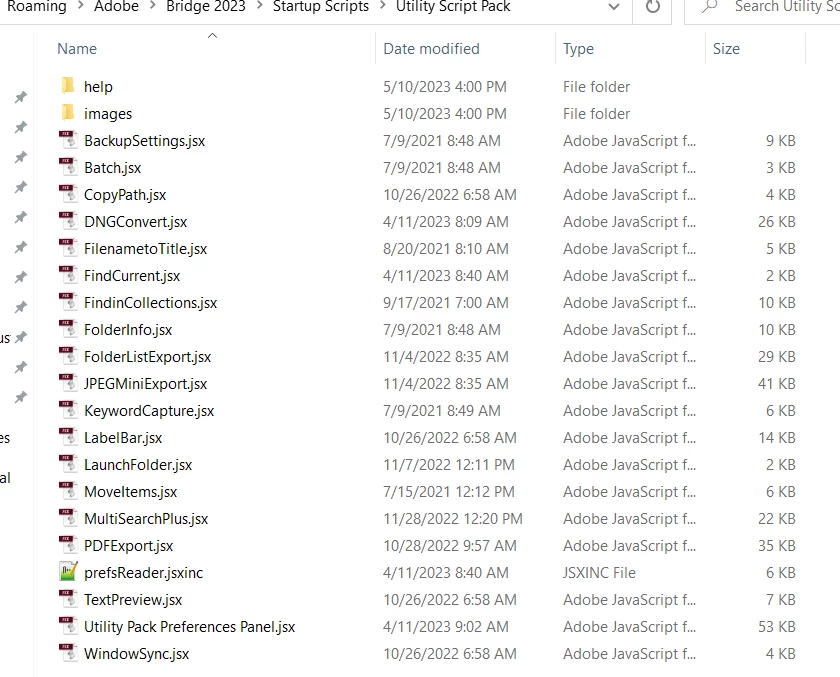Click the JPEGMiniExport.jsx file name
Viewport: 840px width, 677px height.
[145, 383]
